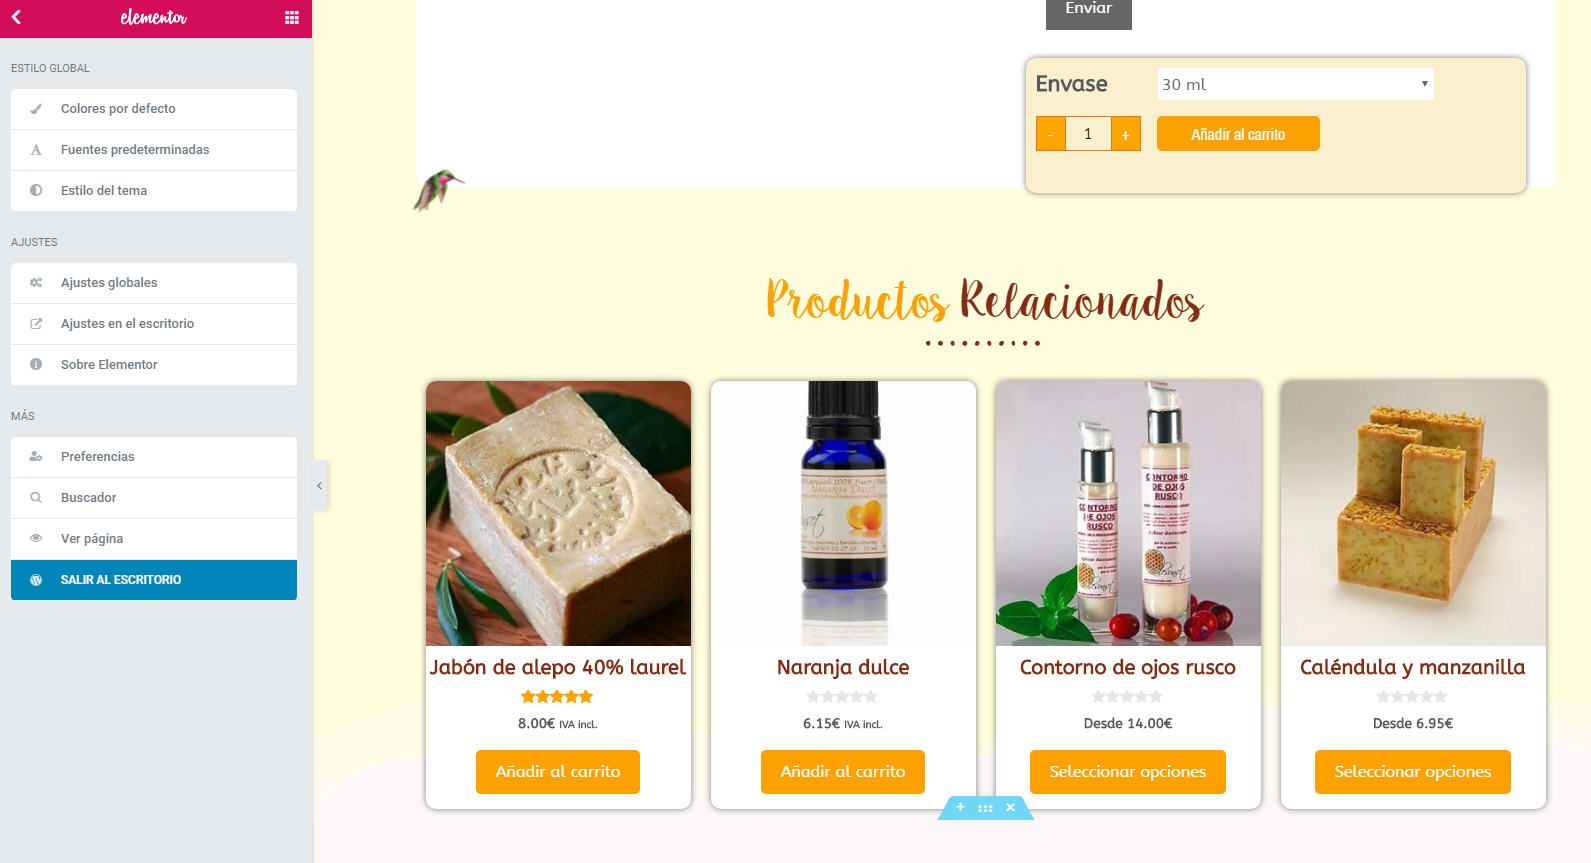The image size is (1591, 863).
Task: Open the widgets grid icon in the header
Action: (292, 17)
